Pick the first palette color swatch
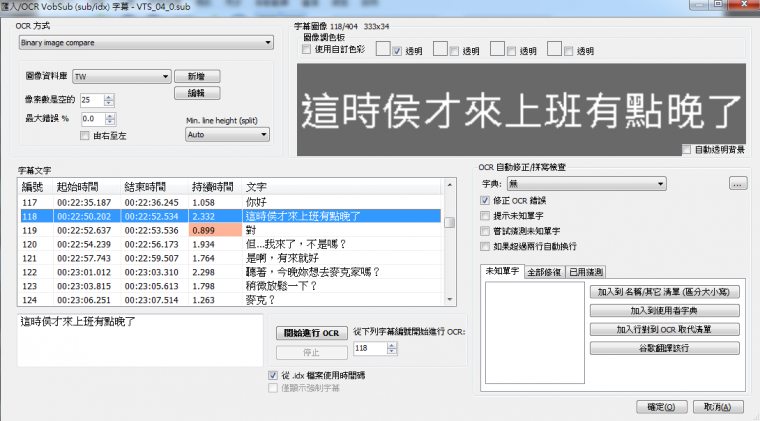This screenshot has height=421, width=760. click(383, 48)
